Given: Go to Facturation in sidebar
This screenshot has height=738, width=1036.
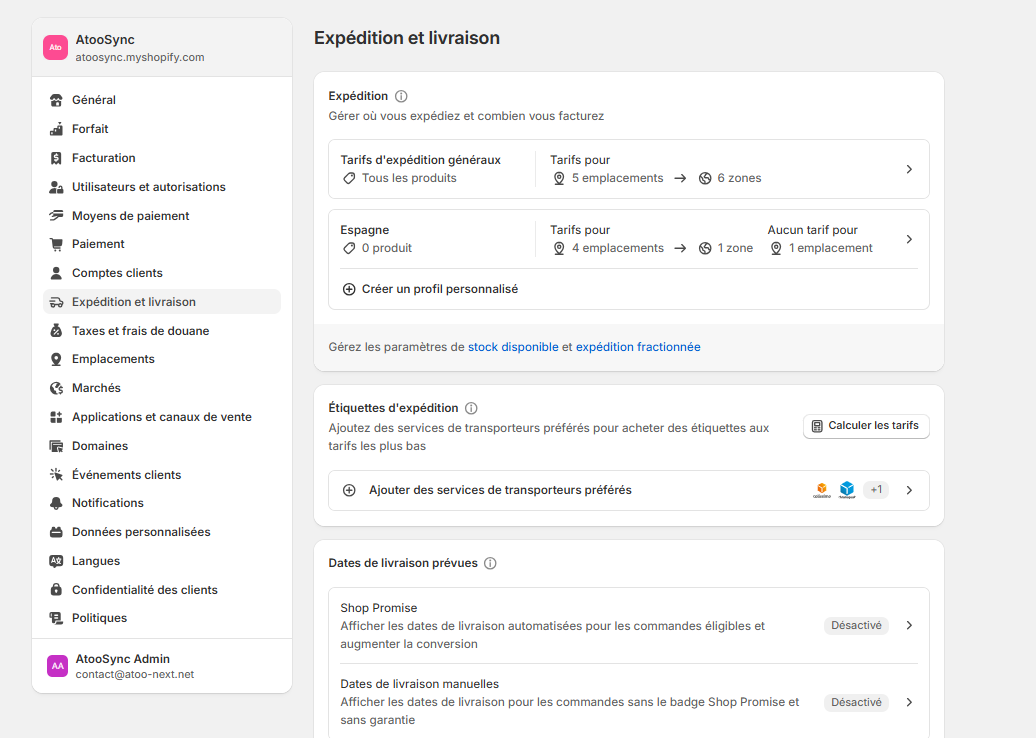Looking at the screenshot, I should pyautogui.click(x=162, y=158).
